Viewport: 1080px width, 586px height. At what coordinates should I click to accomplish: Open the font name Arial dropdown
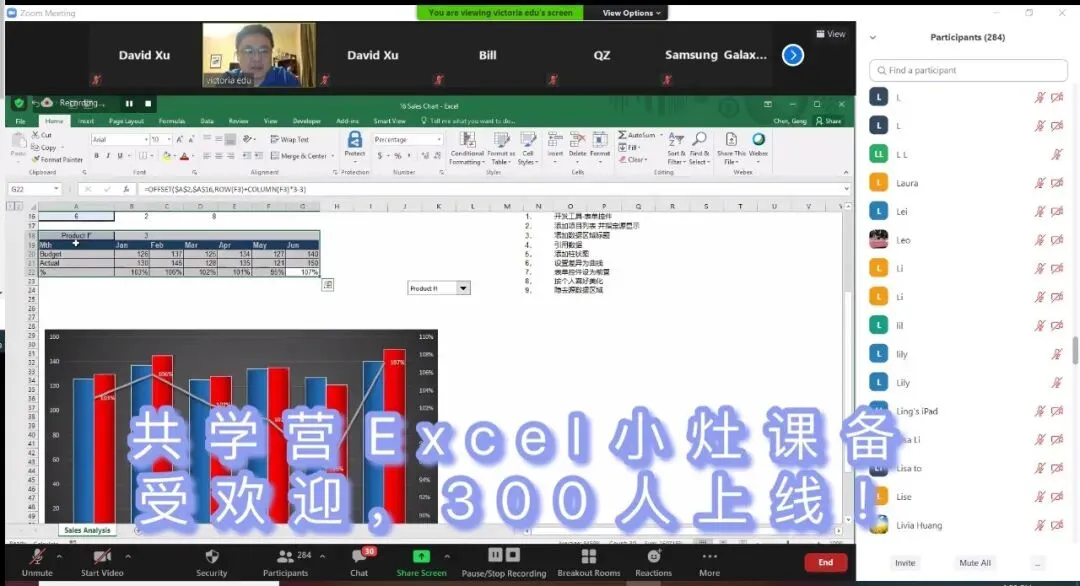click(146, 139)
